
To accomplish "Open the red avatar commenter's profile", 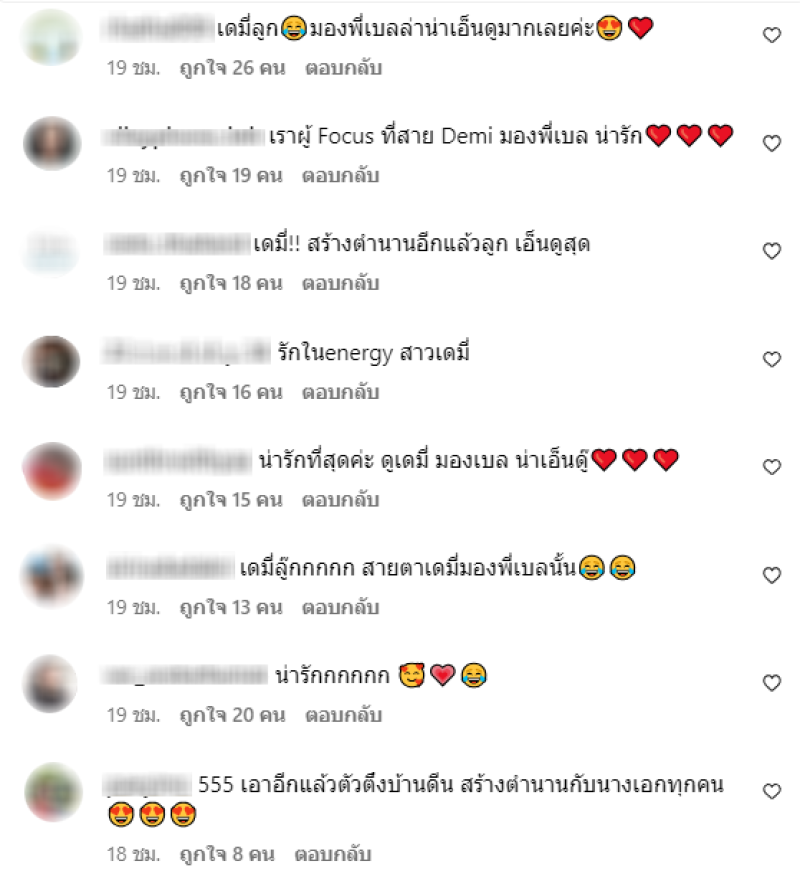I will pos(51,471).
